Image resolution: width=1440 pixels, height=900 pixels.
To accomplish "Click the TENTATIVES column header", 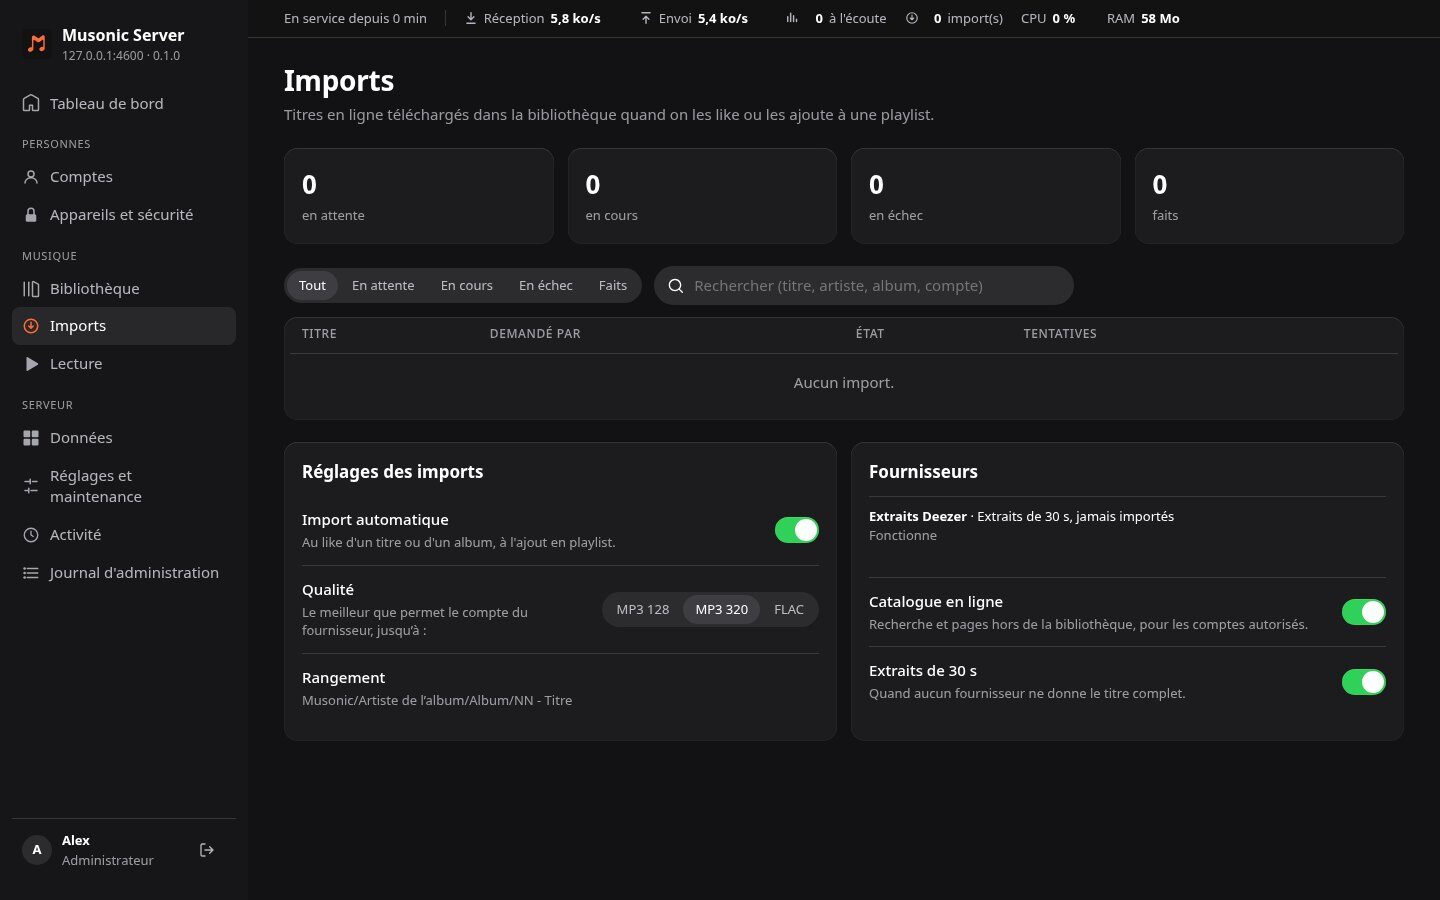I will pos(1060,334).
